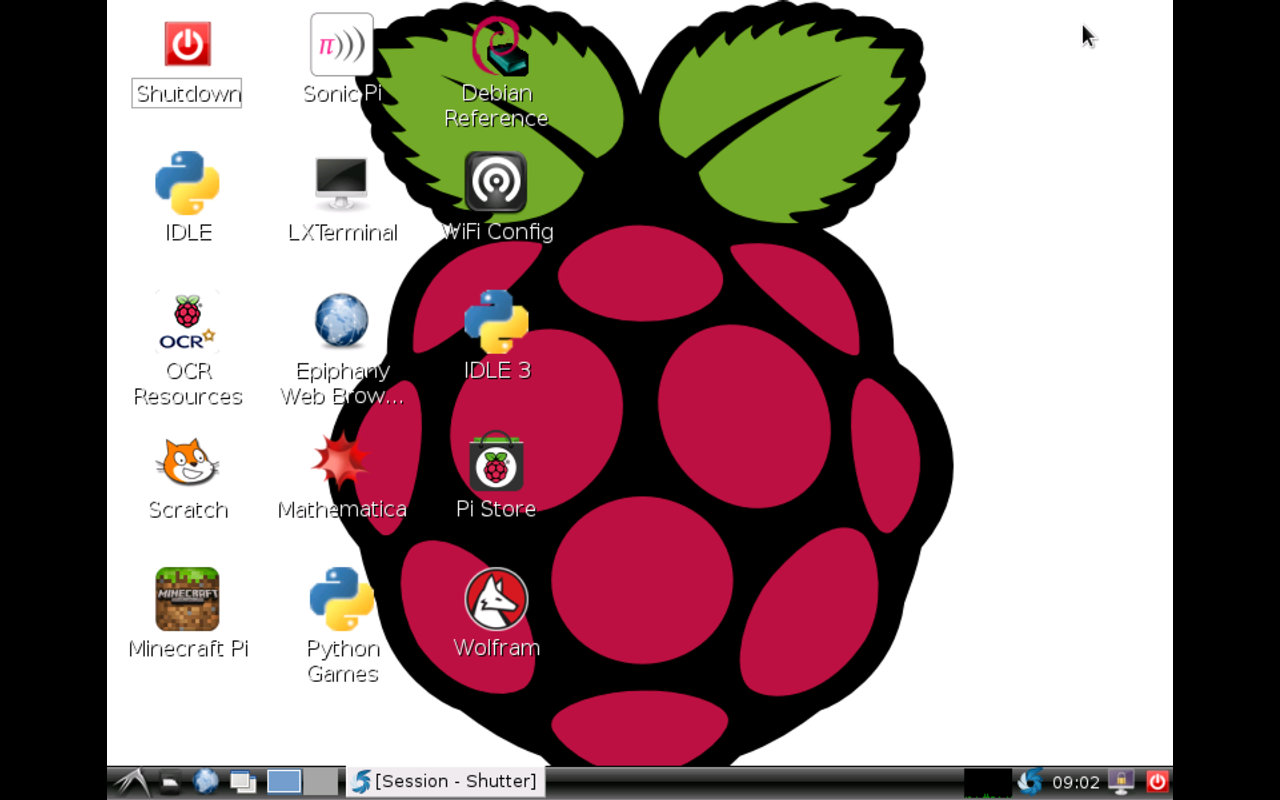This screenshot has height=800, width=1280.
Task: Click the CPU usage monitor in the tray
Action: pyautogui.click(x=988, y=782)
